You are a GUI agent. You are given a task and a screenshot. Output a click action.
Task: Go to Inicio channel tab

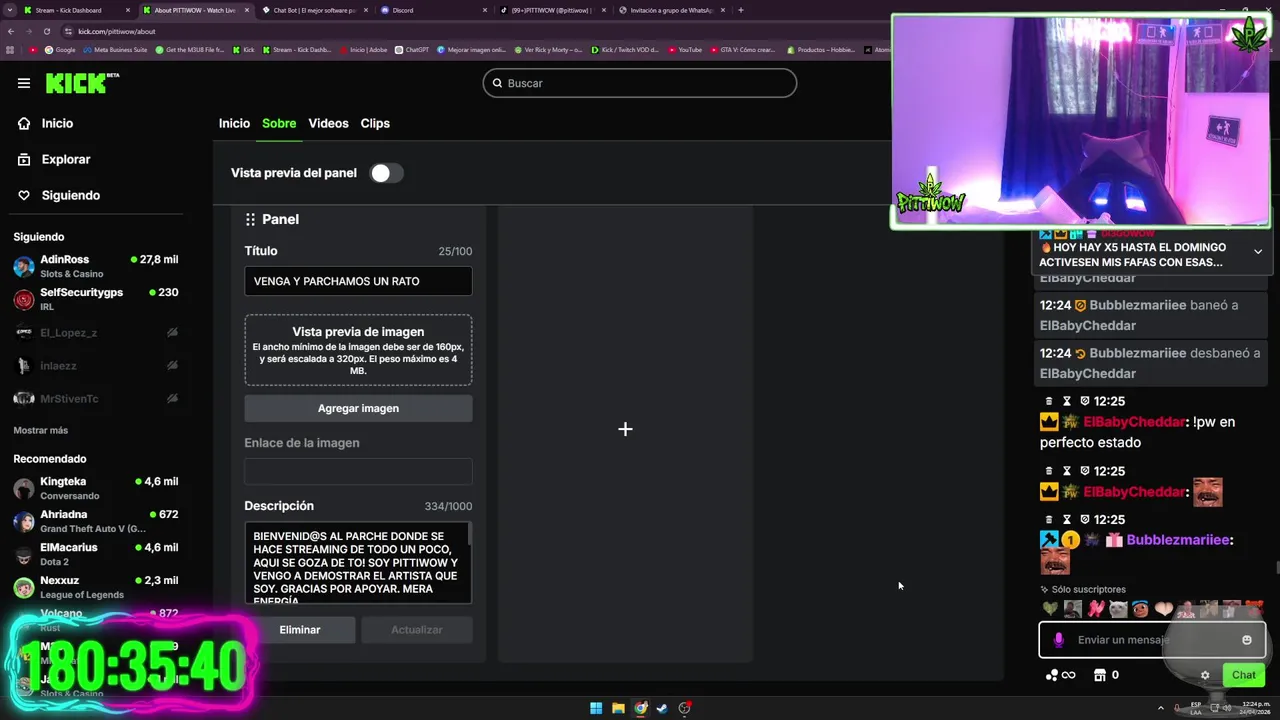pyautogui.click(x=234, y=123)
